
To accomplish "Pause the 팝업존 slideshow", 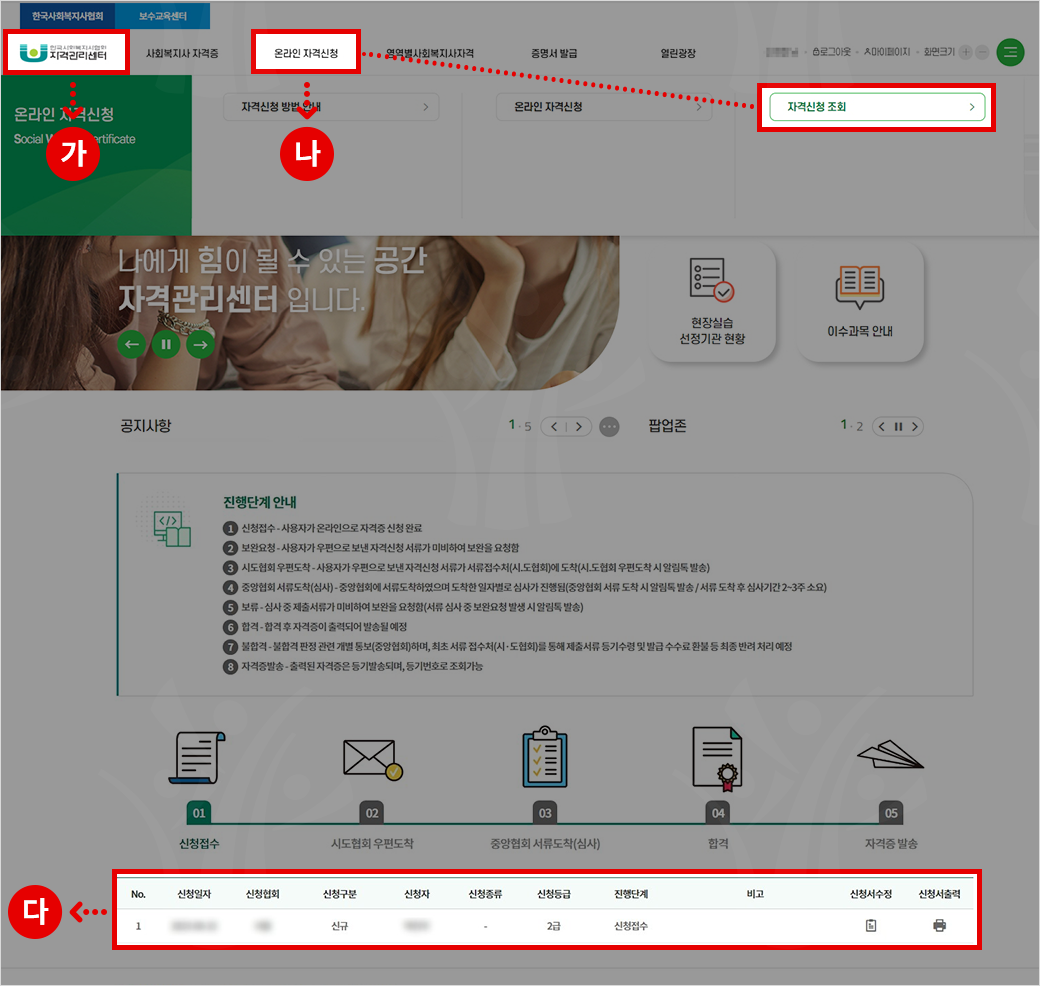I will [x=898, y=427].
